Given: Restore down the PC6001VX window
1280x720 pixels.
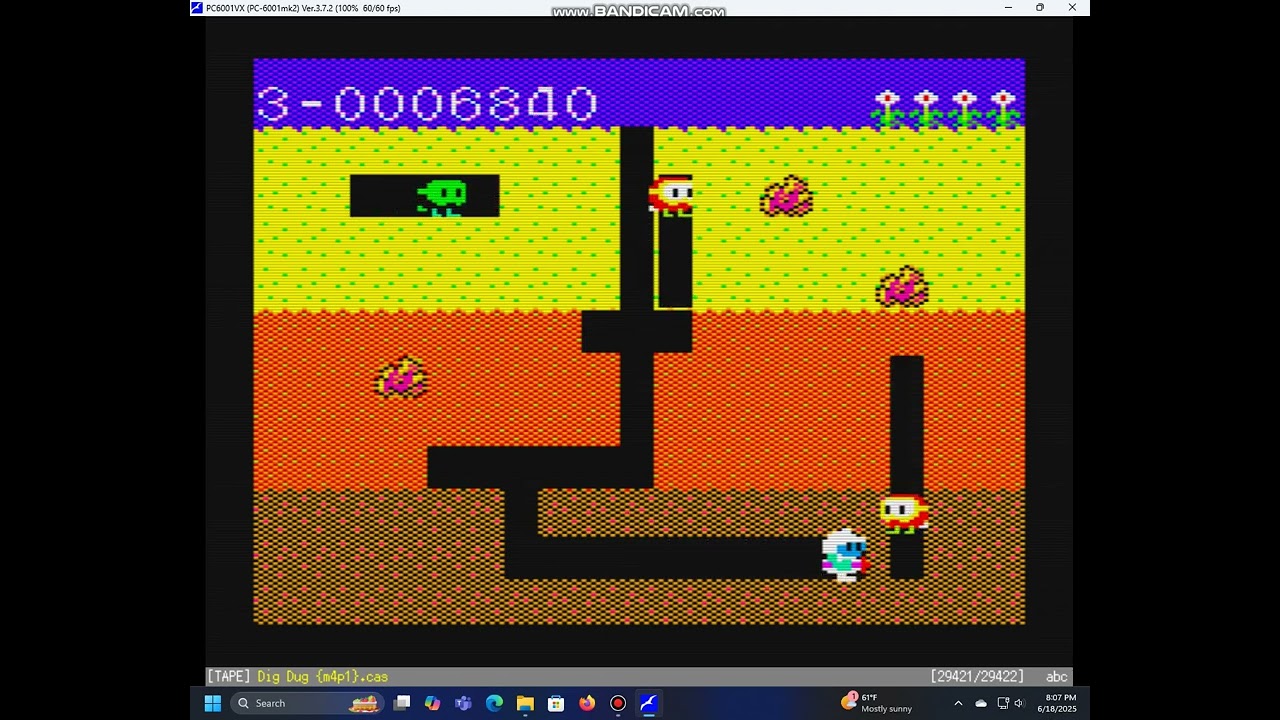Looking at the screenshot, I should (1040, 8).
